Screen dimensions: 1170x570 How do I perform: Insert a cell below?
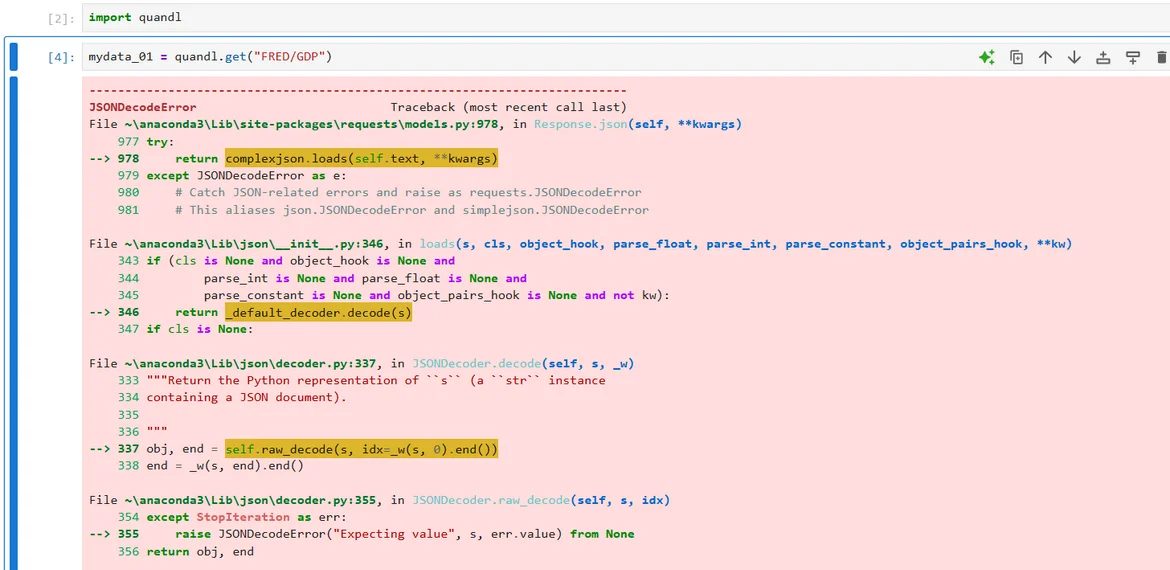(x=1132, y=57)
